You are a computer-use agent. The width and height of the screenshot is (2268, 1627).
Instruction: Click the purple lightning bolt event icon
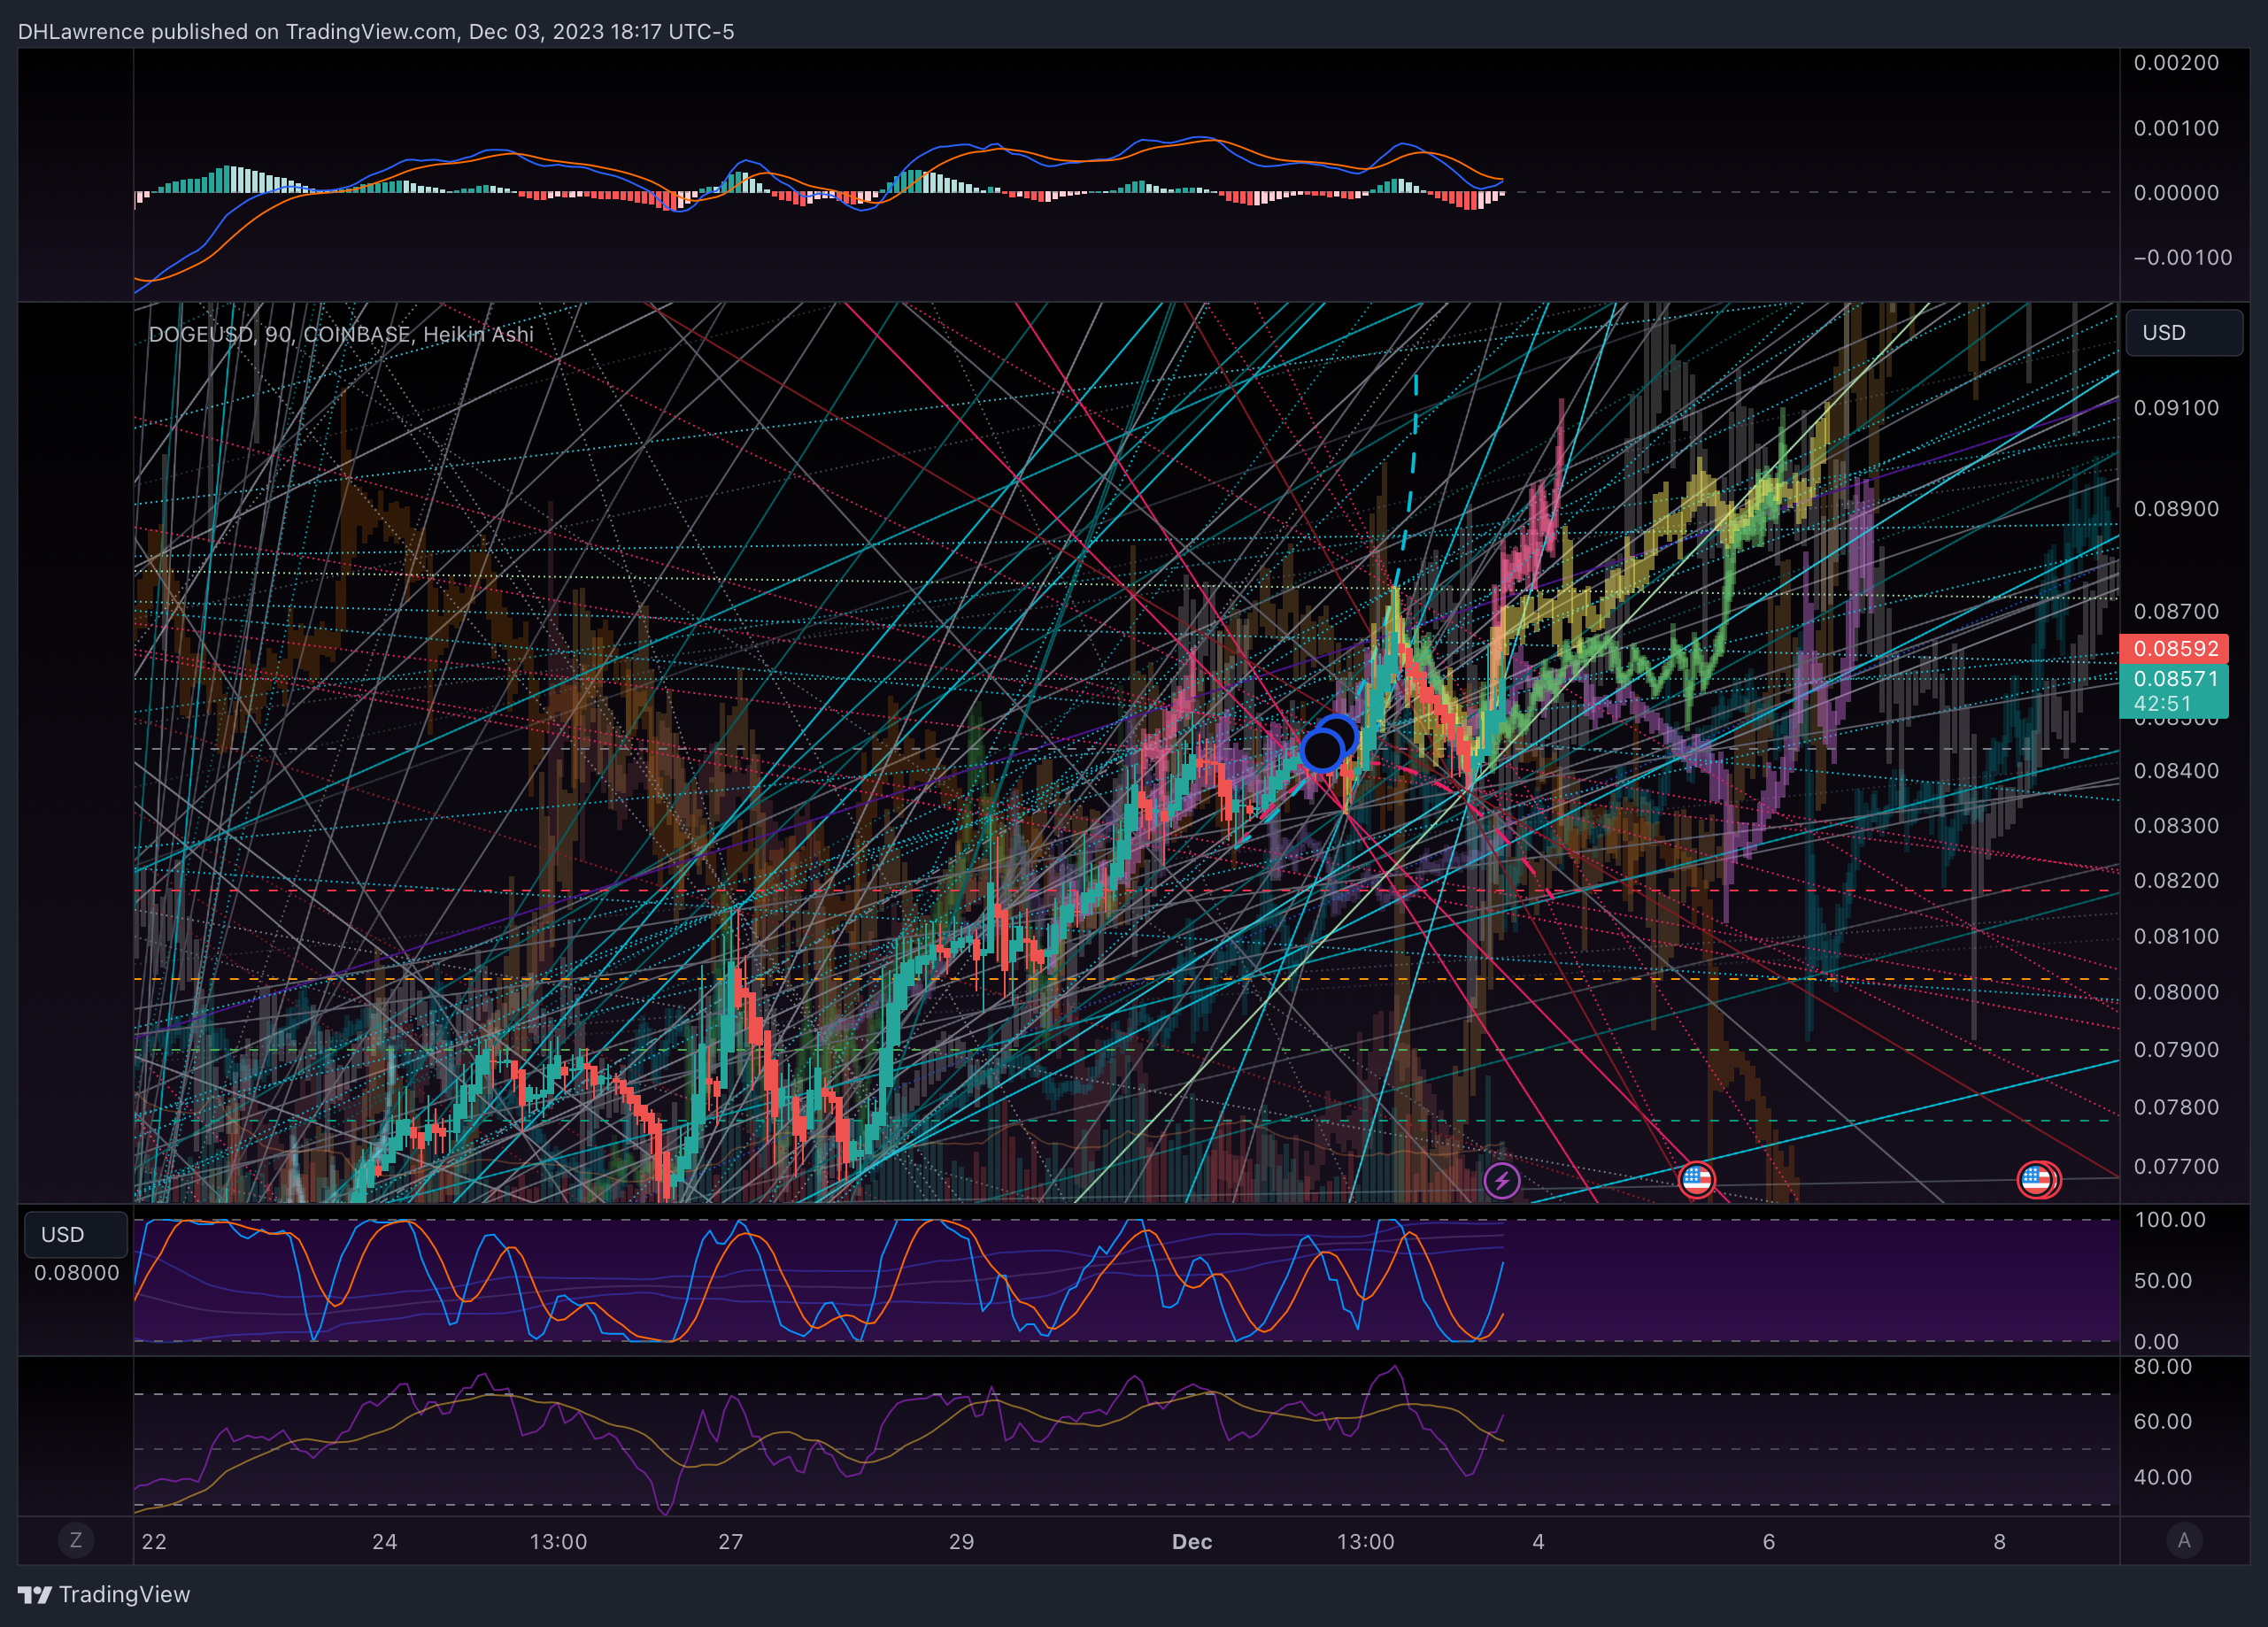click(x=1501, y=1181)
